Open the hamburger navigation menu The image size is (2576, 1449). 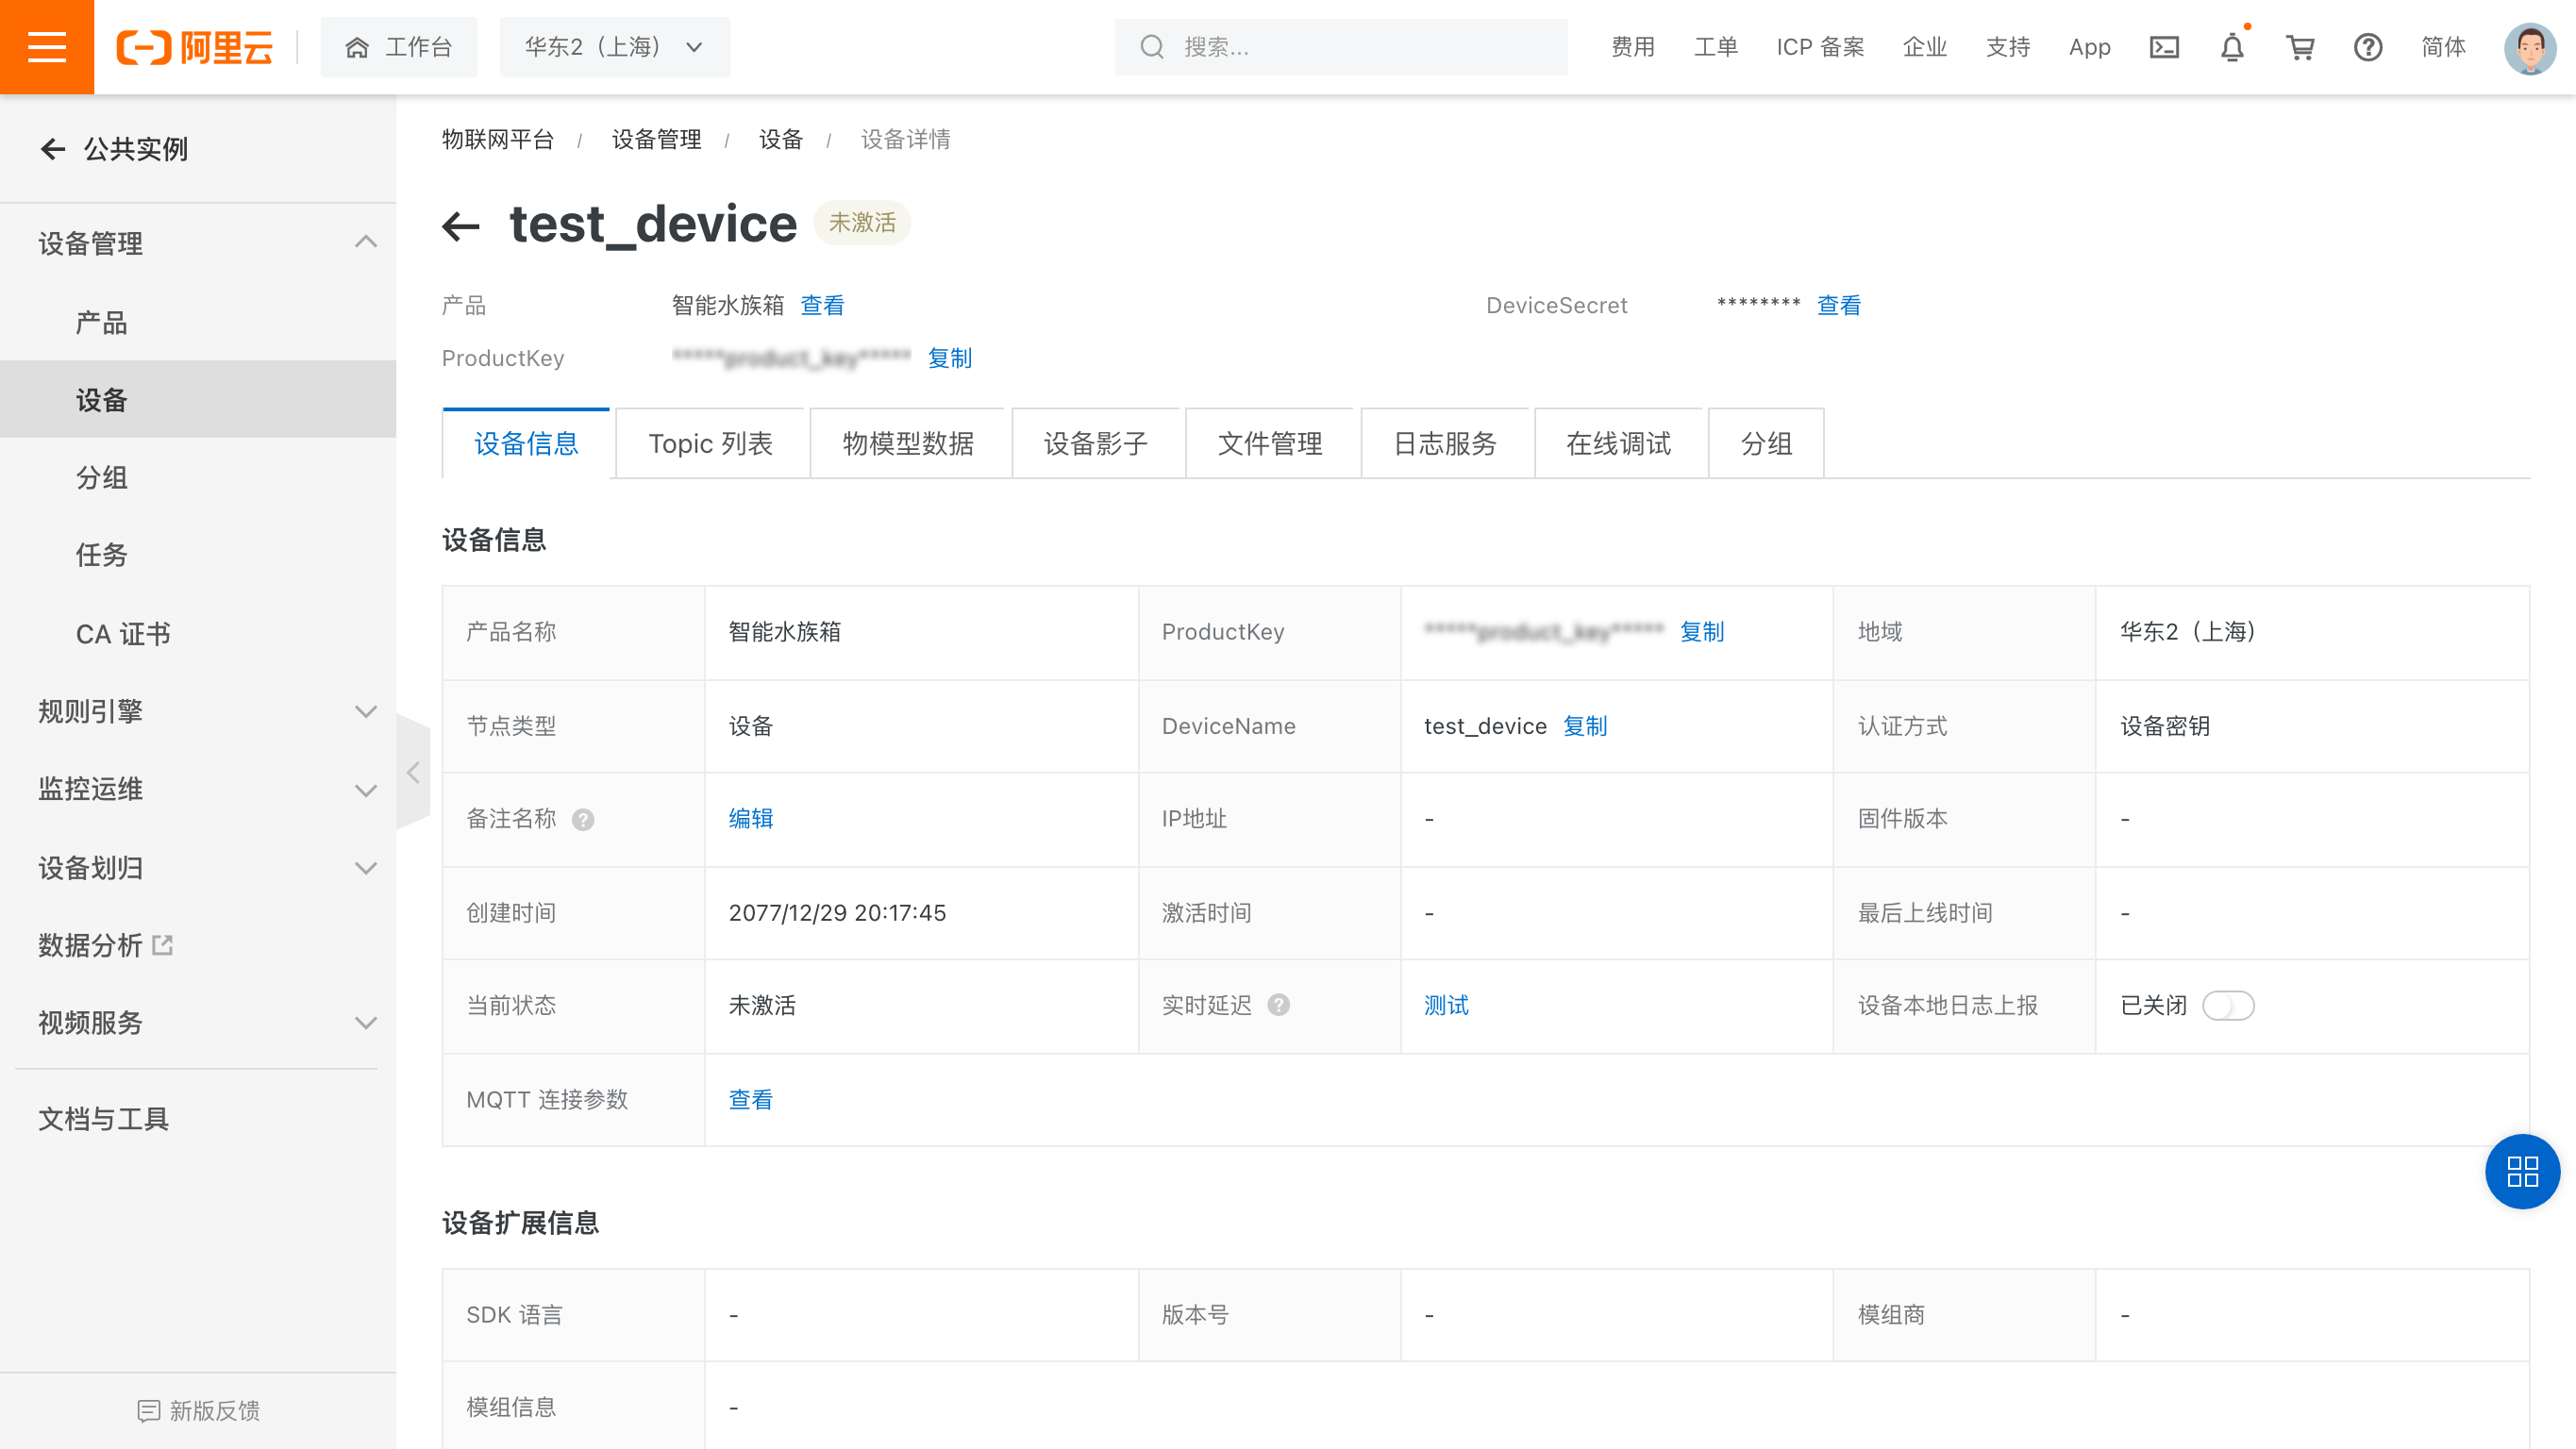click(x=46, y=46)
